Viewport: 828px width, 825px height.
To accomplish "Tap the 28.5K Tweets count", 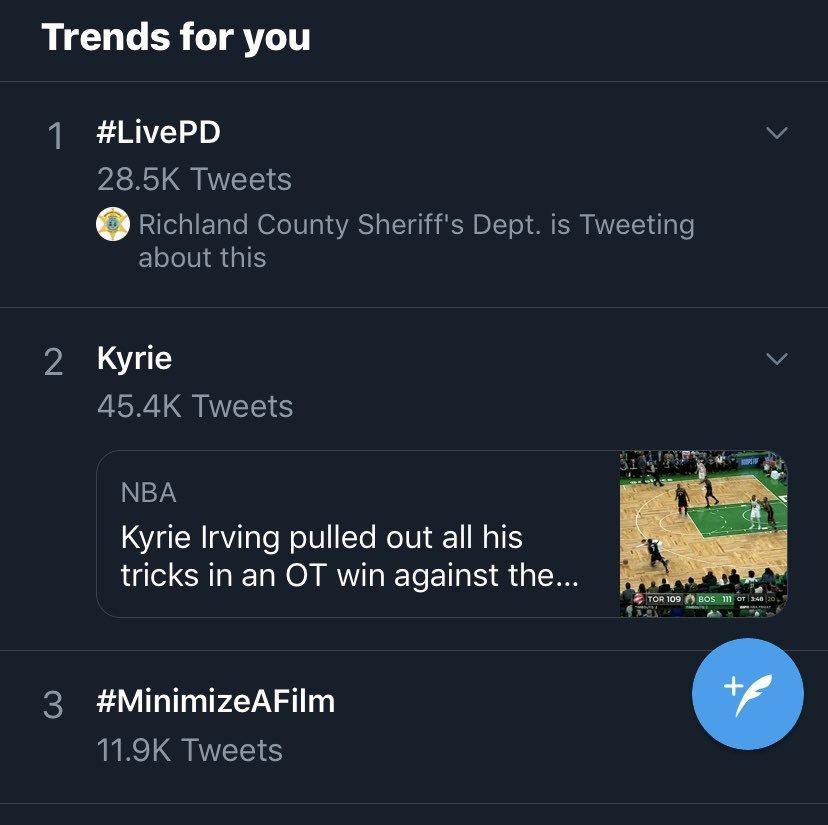I will pyautogui.click(x=194, y=180).
